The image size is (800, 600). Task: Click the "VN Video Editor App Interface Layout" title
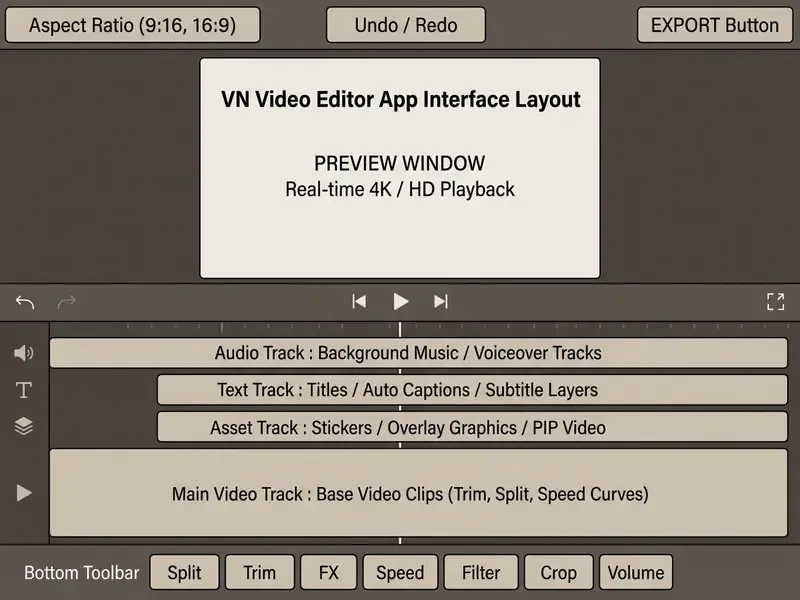[401, 99]
